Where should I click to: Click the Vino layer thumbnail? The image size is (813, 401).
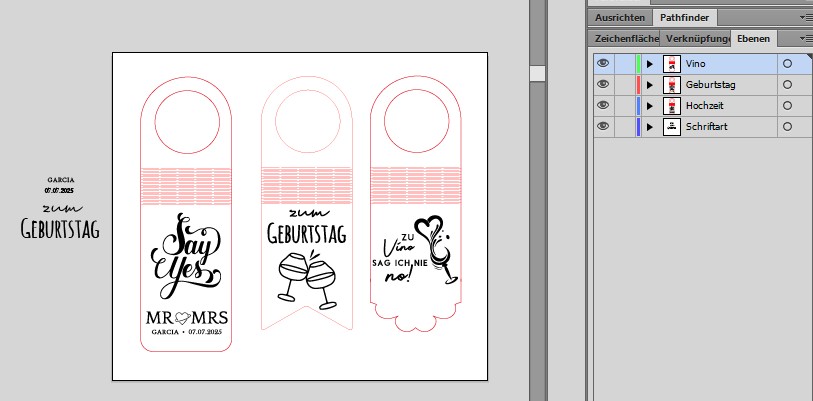click(x=672, y=63)
